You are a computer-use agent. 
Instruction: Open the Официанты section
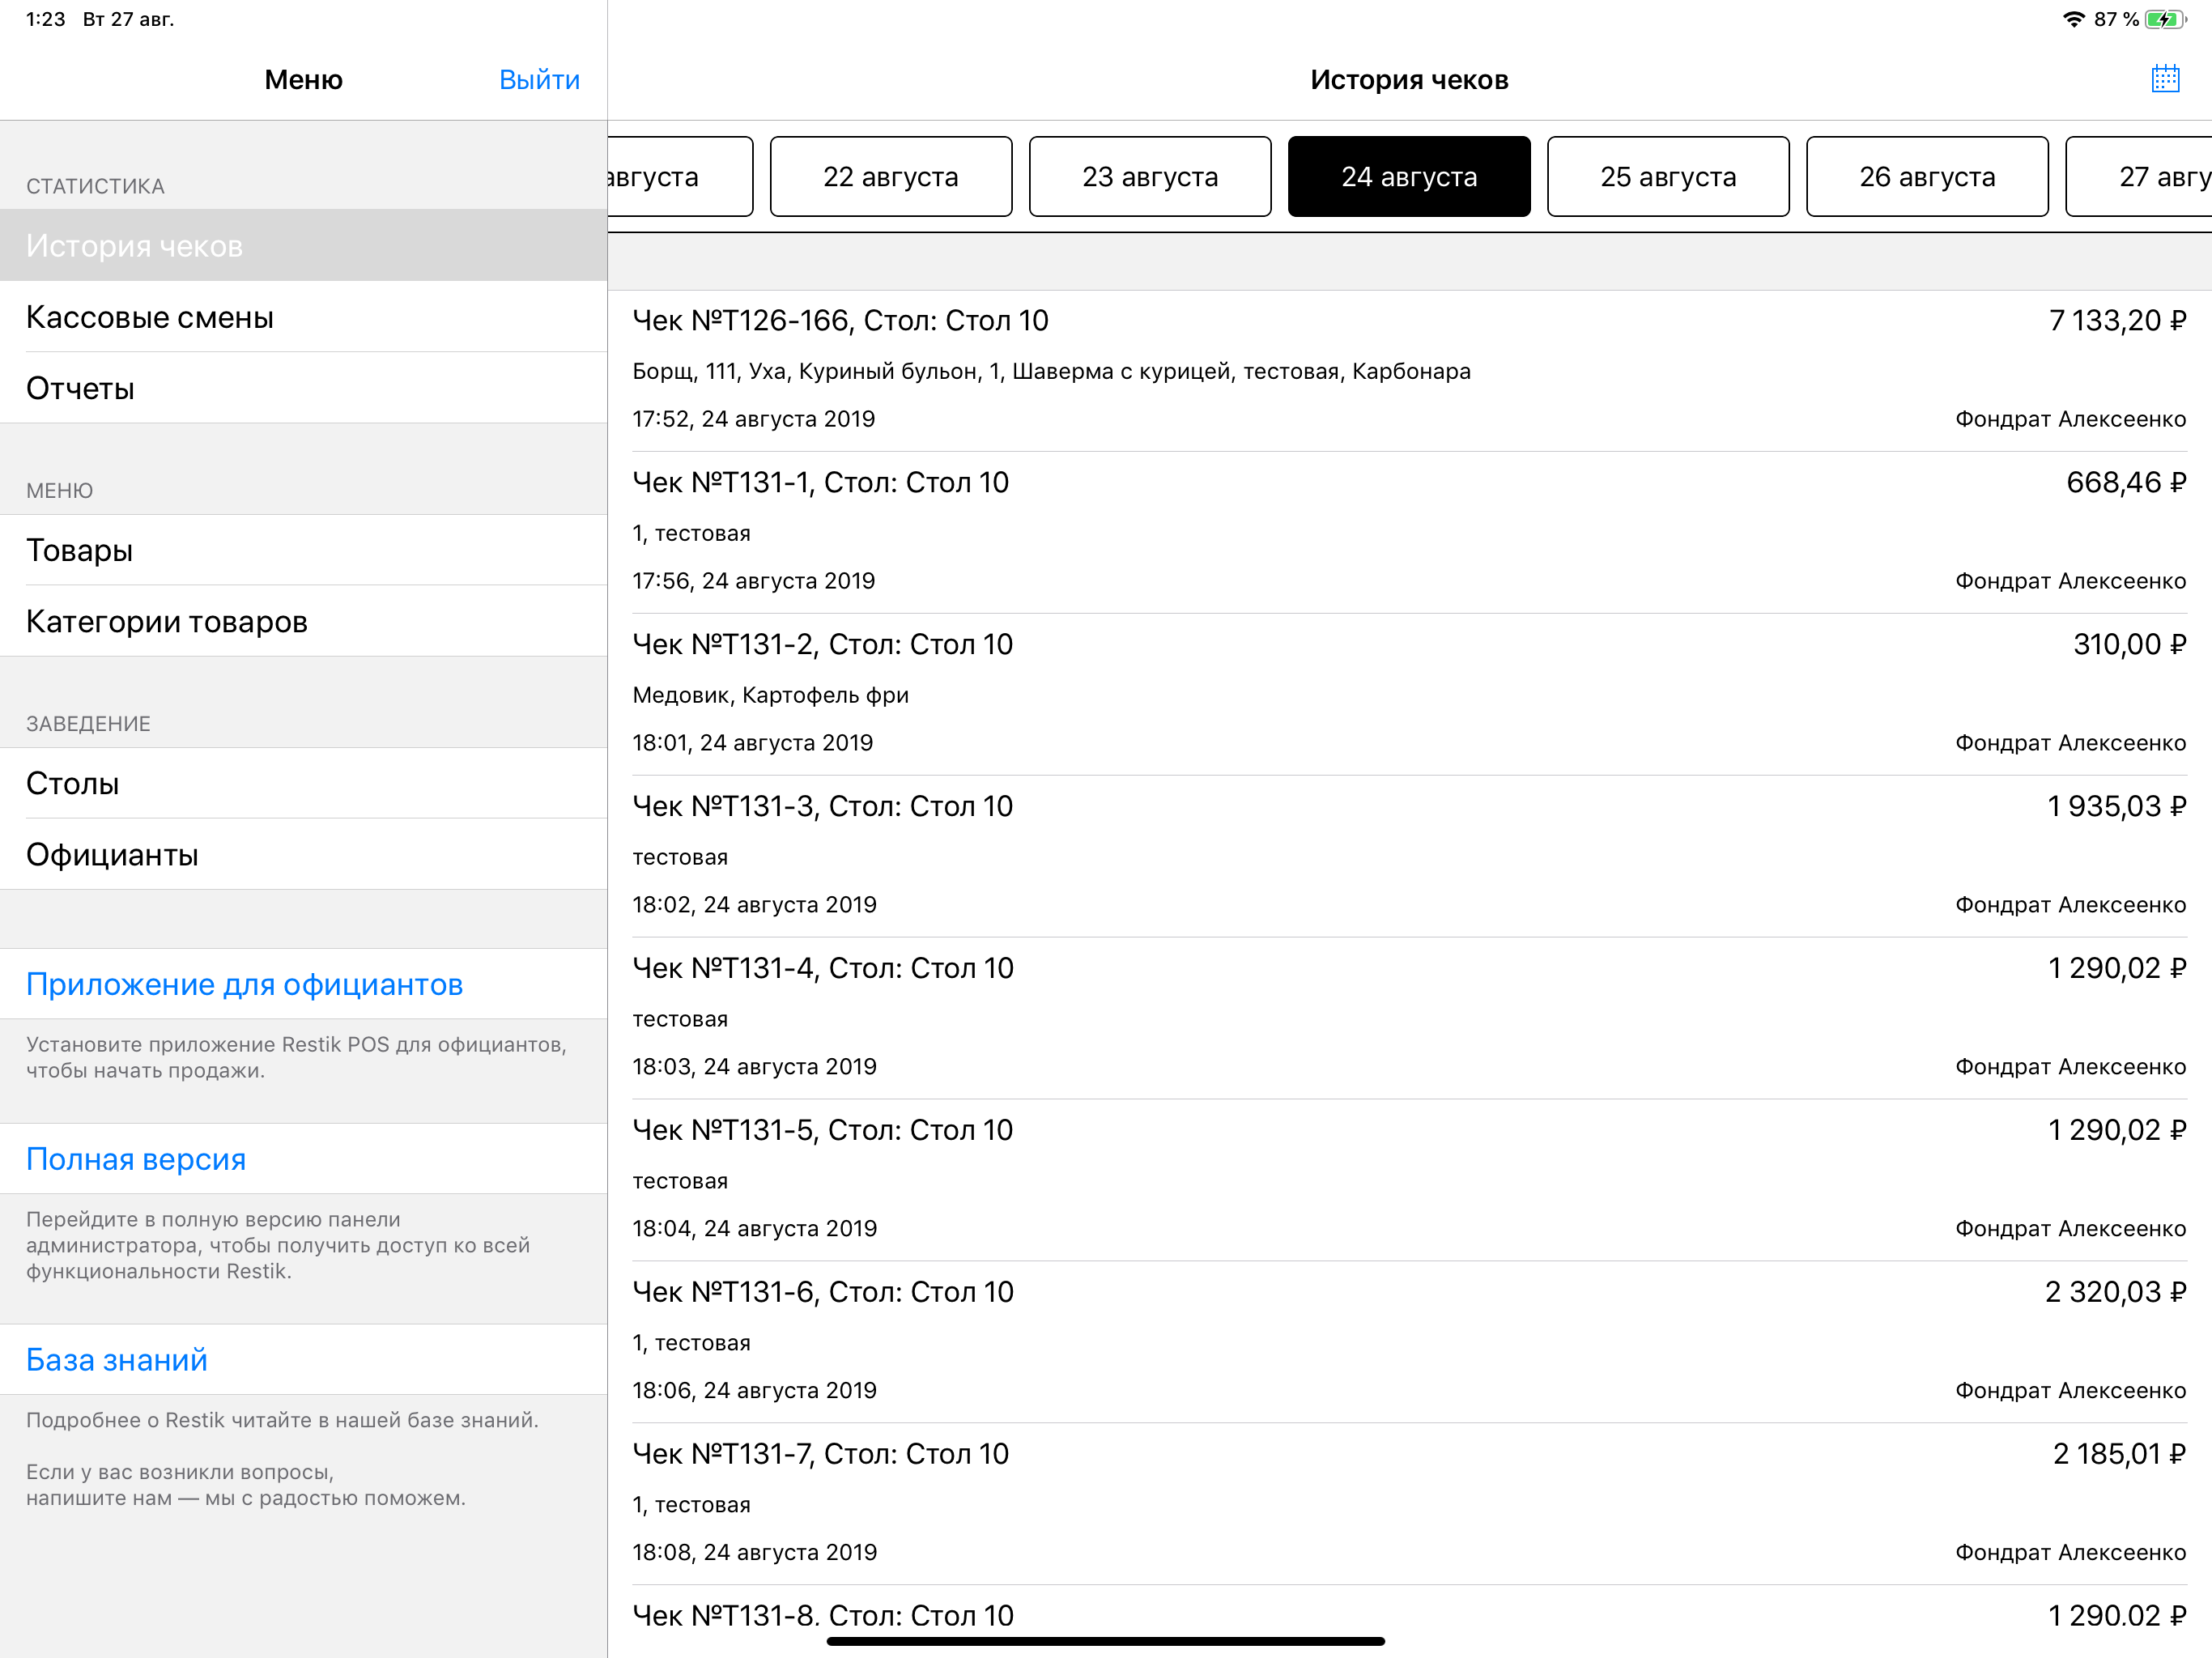112,854
